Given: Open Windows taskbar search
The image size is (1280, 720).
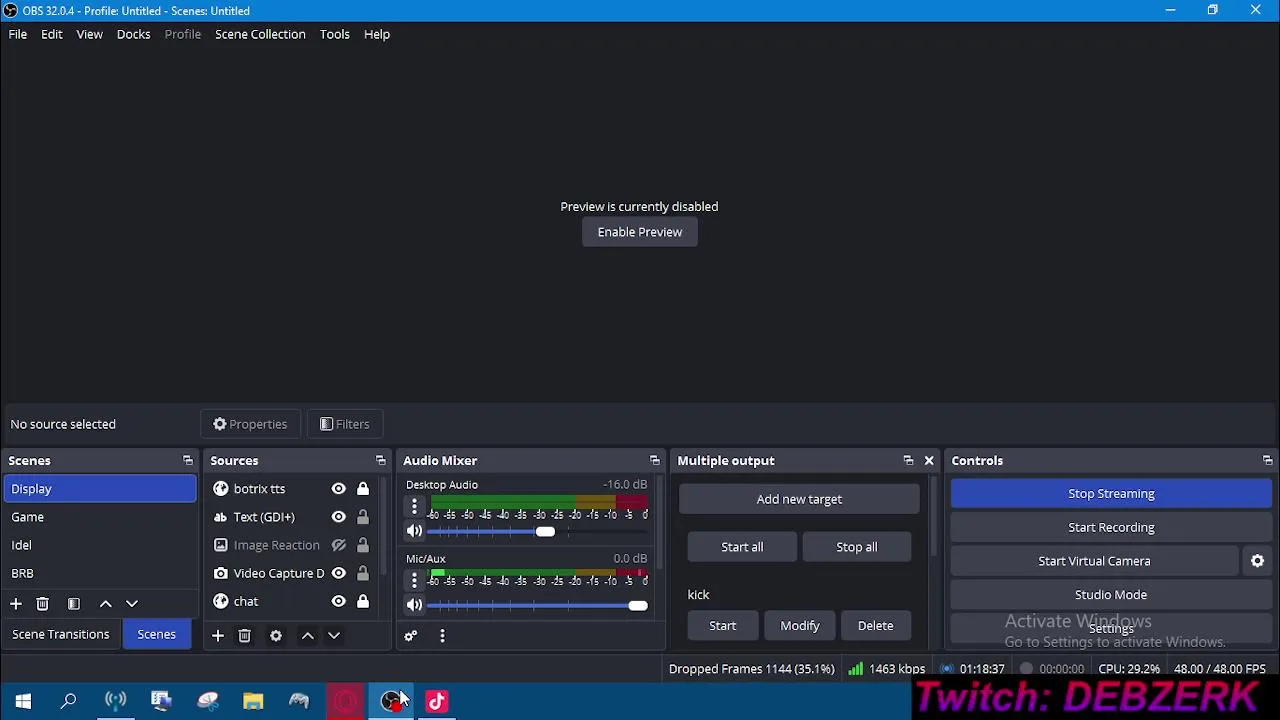Looking at the screenshot, I should point(69,701).
